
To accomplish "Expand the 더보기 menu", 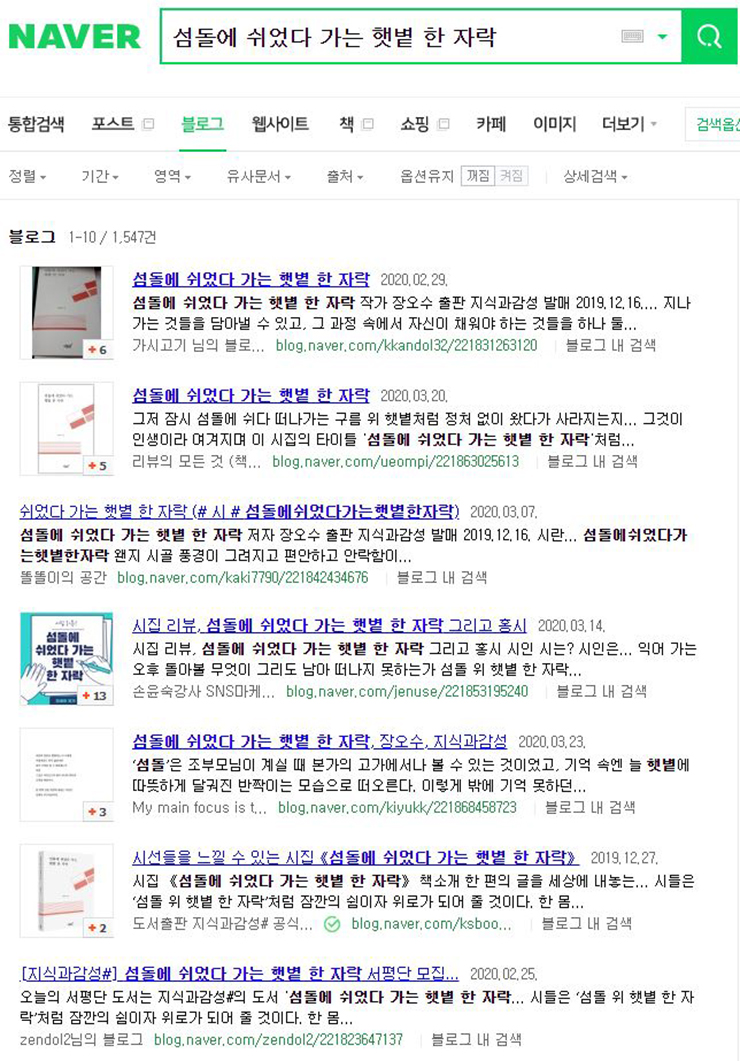I will coord(629,124).
